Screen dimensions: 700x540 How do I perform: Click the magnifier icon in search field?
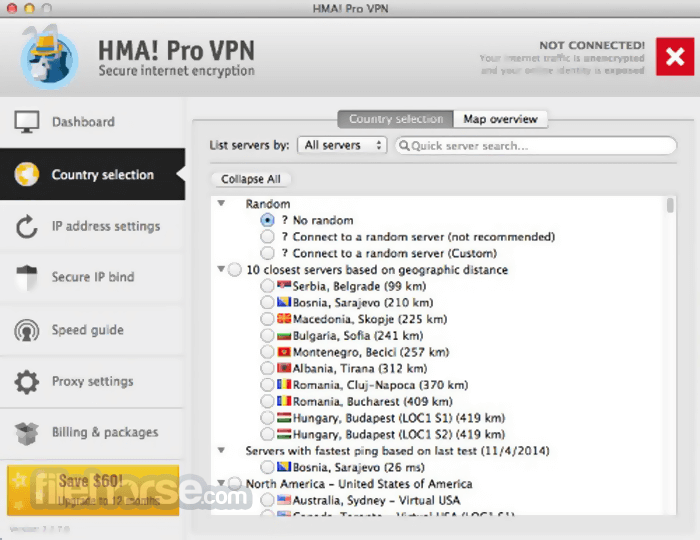404,145
